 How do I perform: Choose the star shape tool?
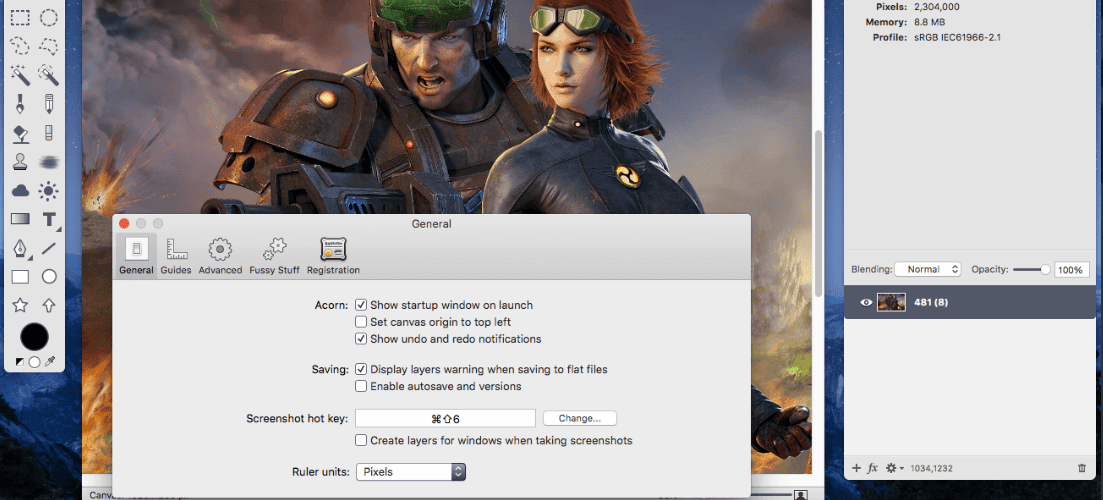pos(20,305)
